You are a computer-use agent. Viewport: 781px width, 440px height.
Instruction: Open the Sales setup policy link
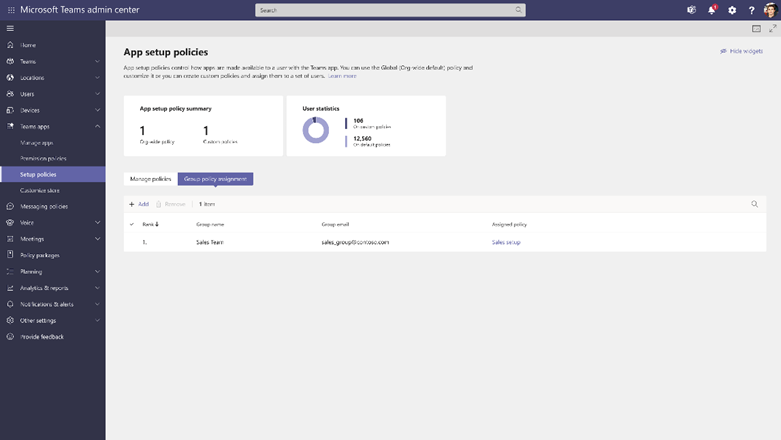point(506,242)
